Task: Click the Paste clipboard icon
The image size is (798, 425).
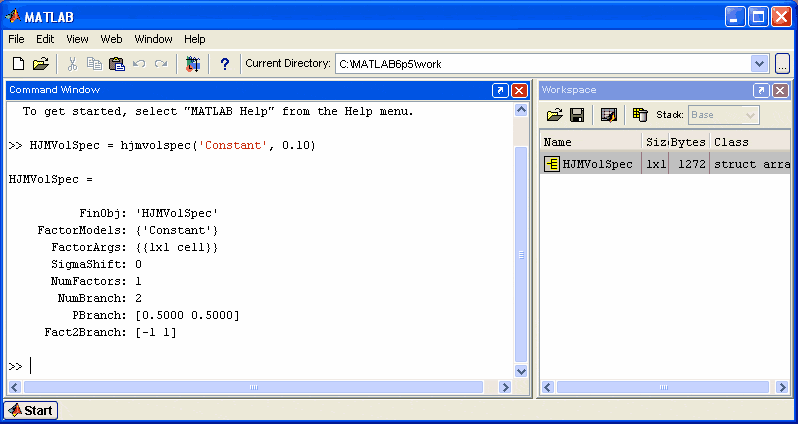Action: point(117,64)
